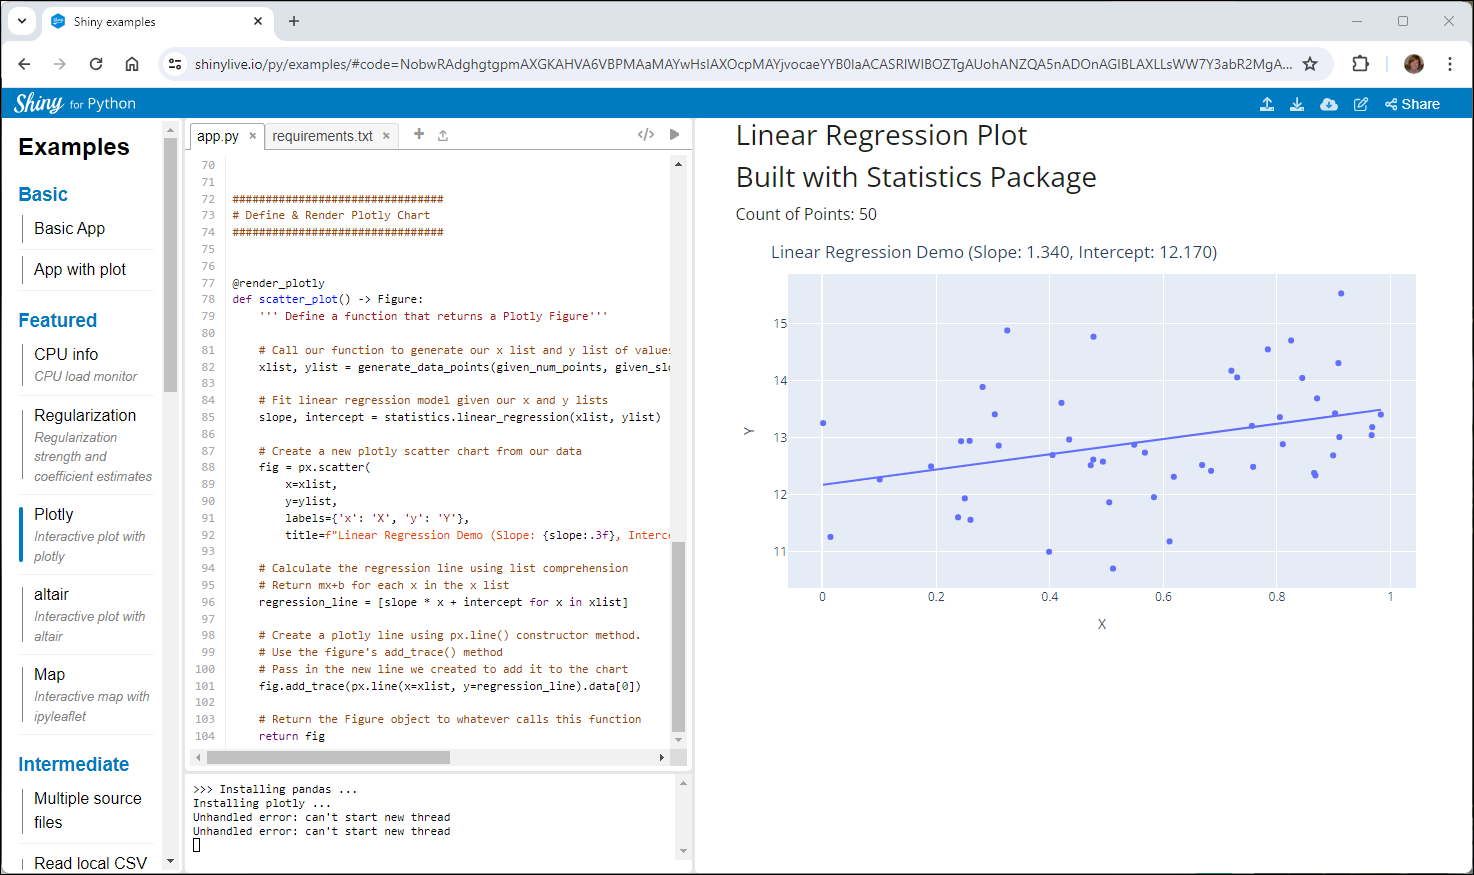Click the editor scroll up arrow
Image resolution: width=1474 pixels, height=875 pixels.
[x=678, y=164]
